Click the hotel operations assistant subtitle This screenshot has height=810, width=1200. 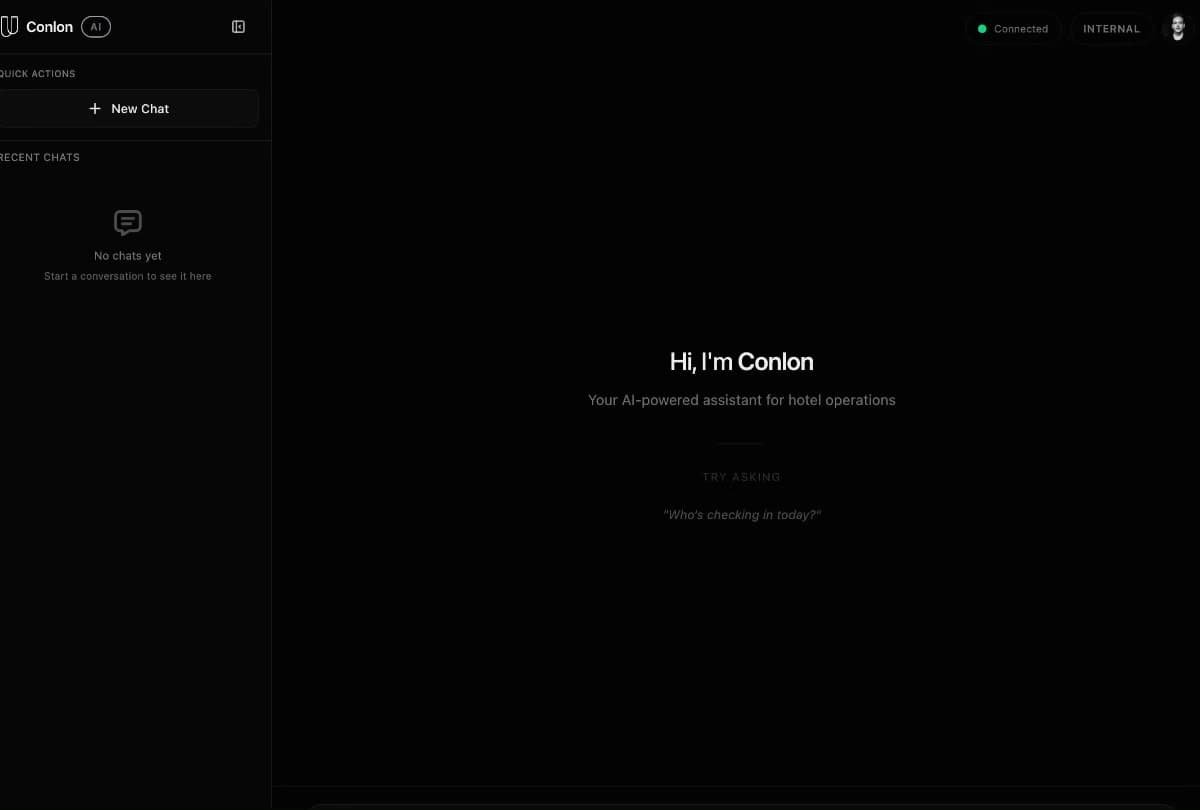[742, 400]
